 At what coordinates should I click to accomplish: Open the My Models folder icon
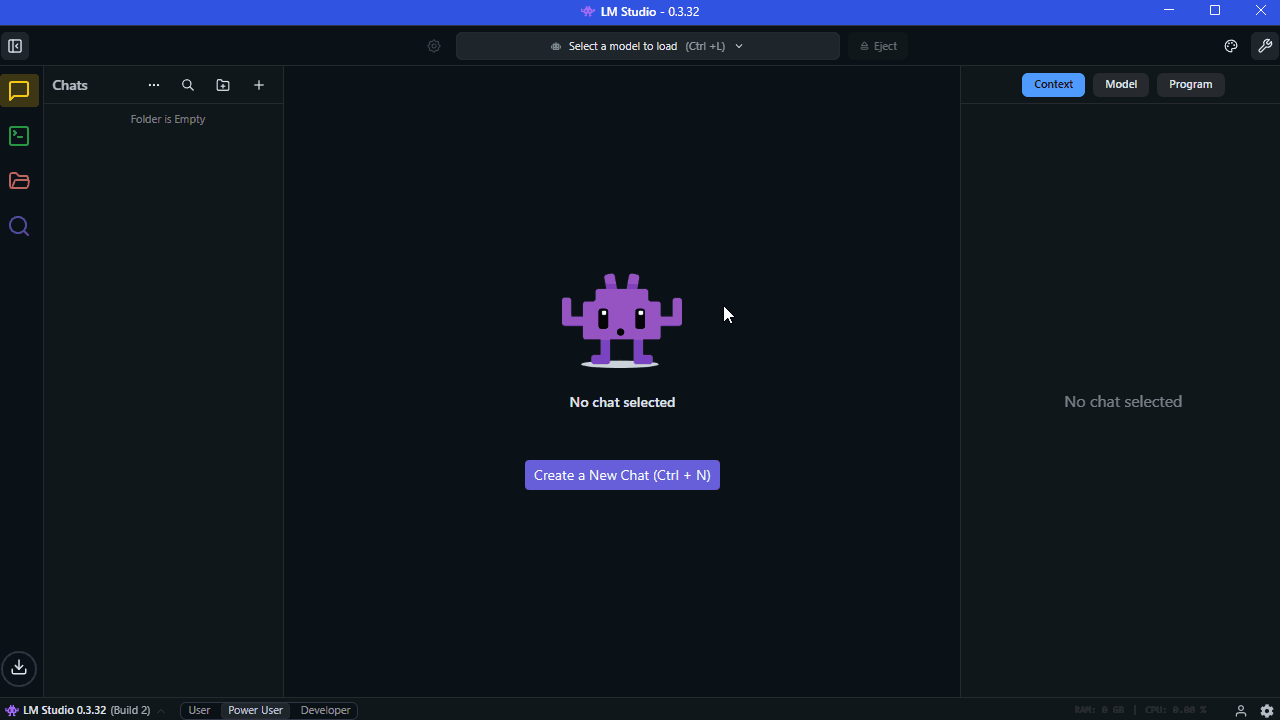19,181
